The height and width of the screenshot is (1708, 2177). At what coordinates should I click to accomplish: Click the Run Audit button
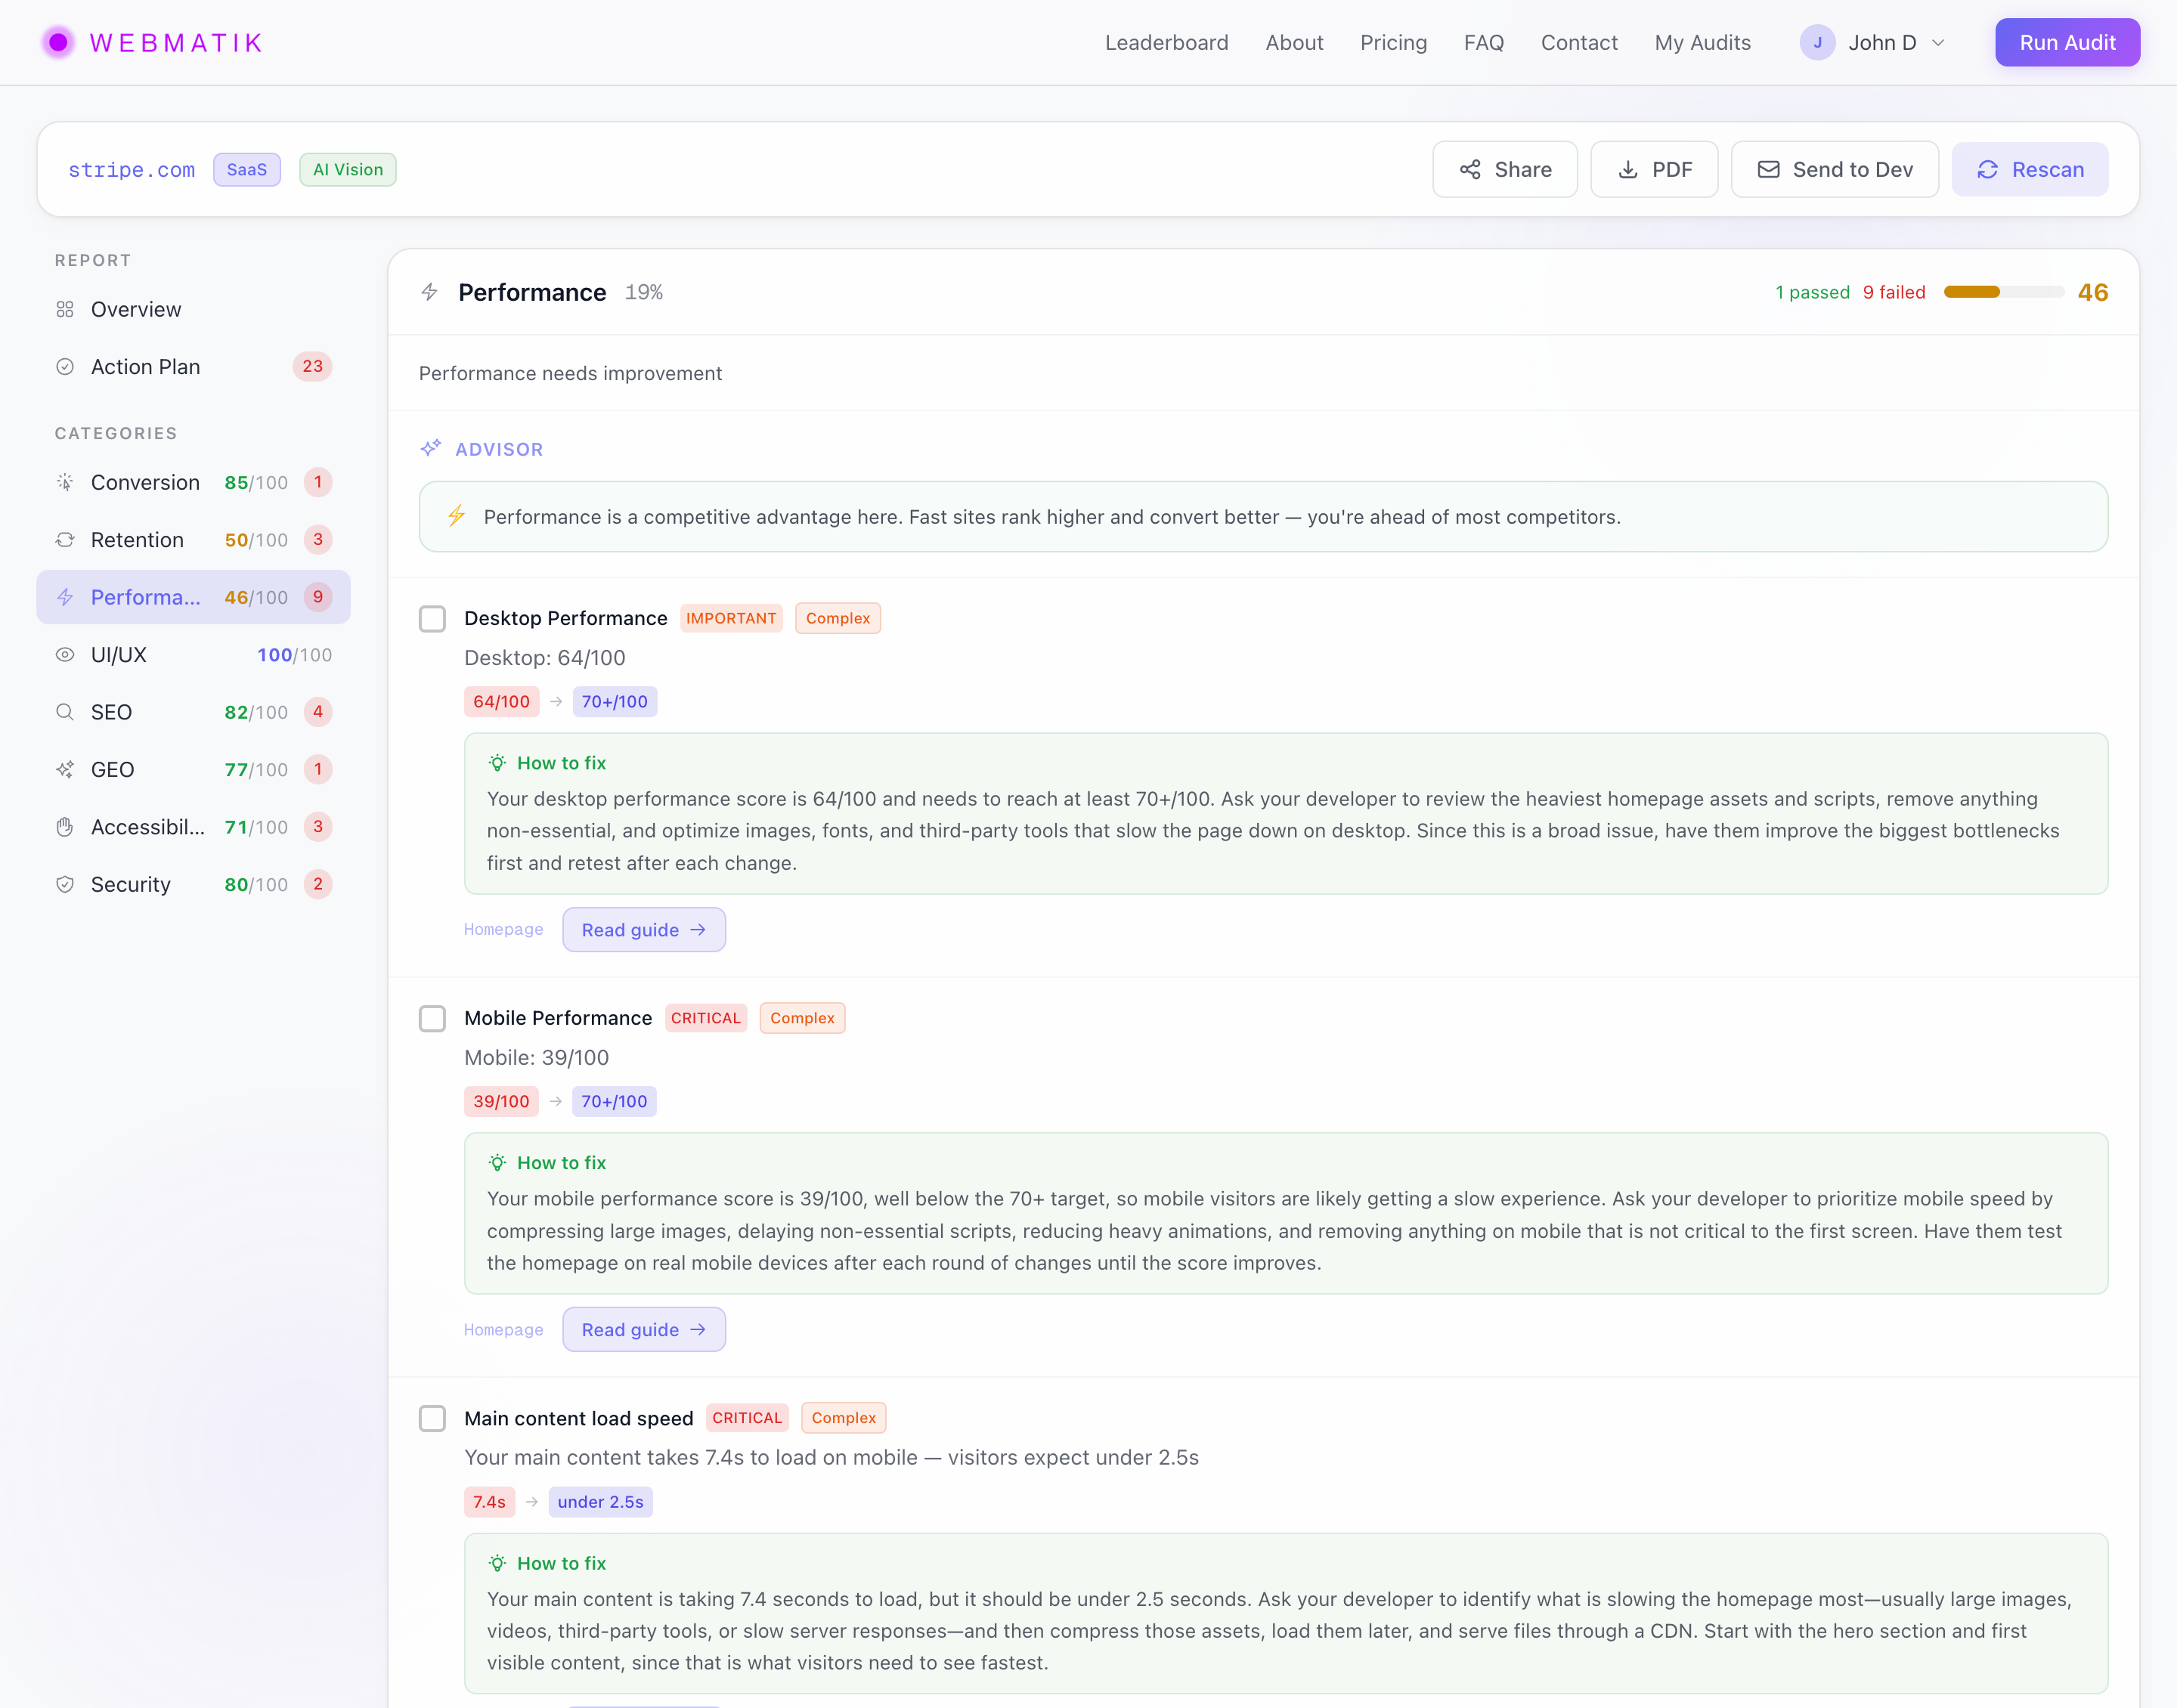pyautogui.click(x=2067, y=43)
